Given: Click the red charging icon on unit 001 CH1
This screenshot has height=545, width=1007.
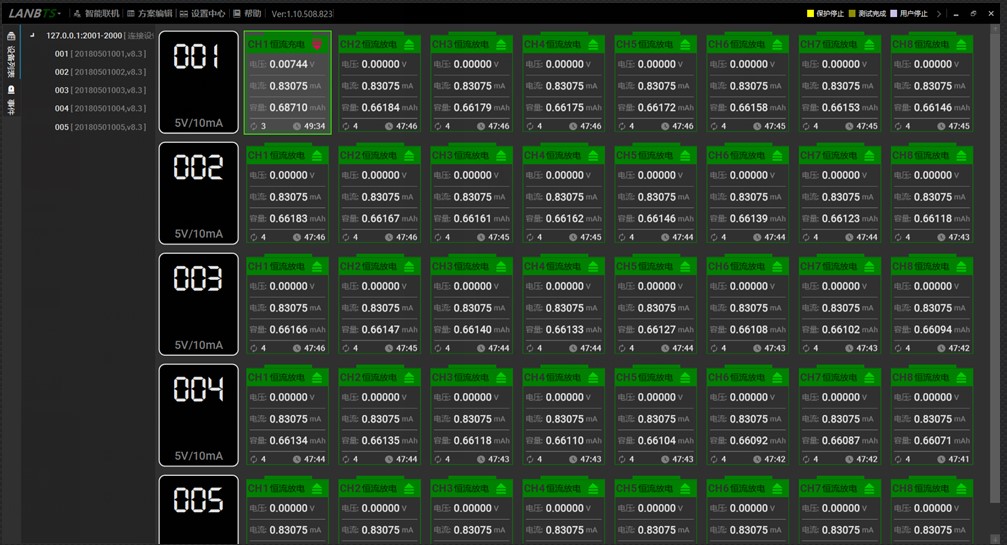Looking at the screenshot, I should [318, 44].
